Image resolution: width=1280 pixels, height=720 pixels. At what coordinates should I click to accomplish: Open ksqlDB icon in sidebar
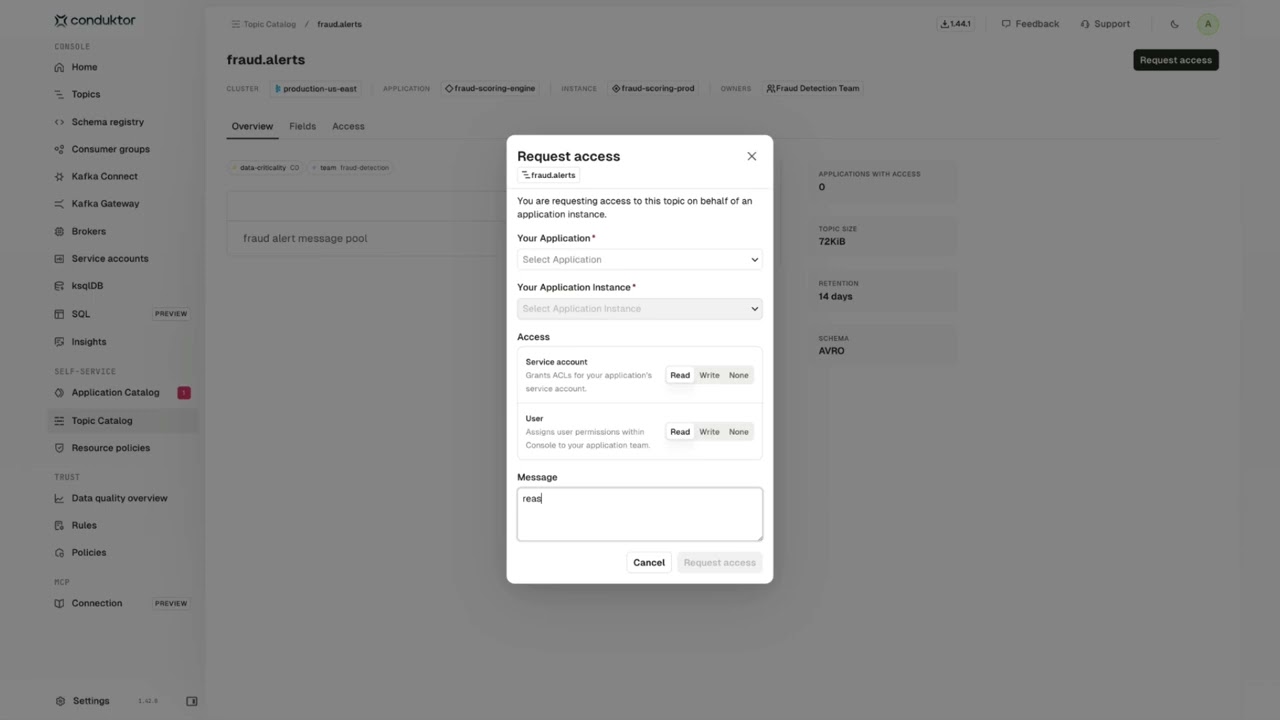[x=60, y=285]
